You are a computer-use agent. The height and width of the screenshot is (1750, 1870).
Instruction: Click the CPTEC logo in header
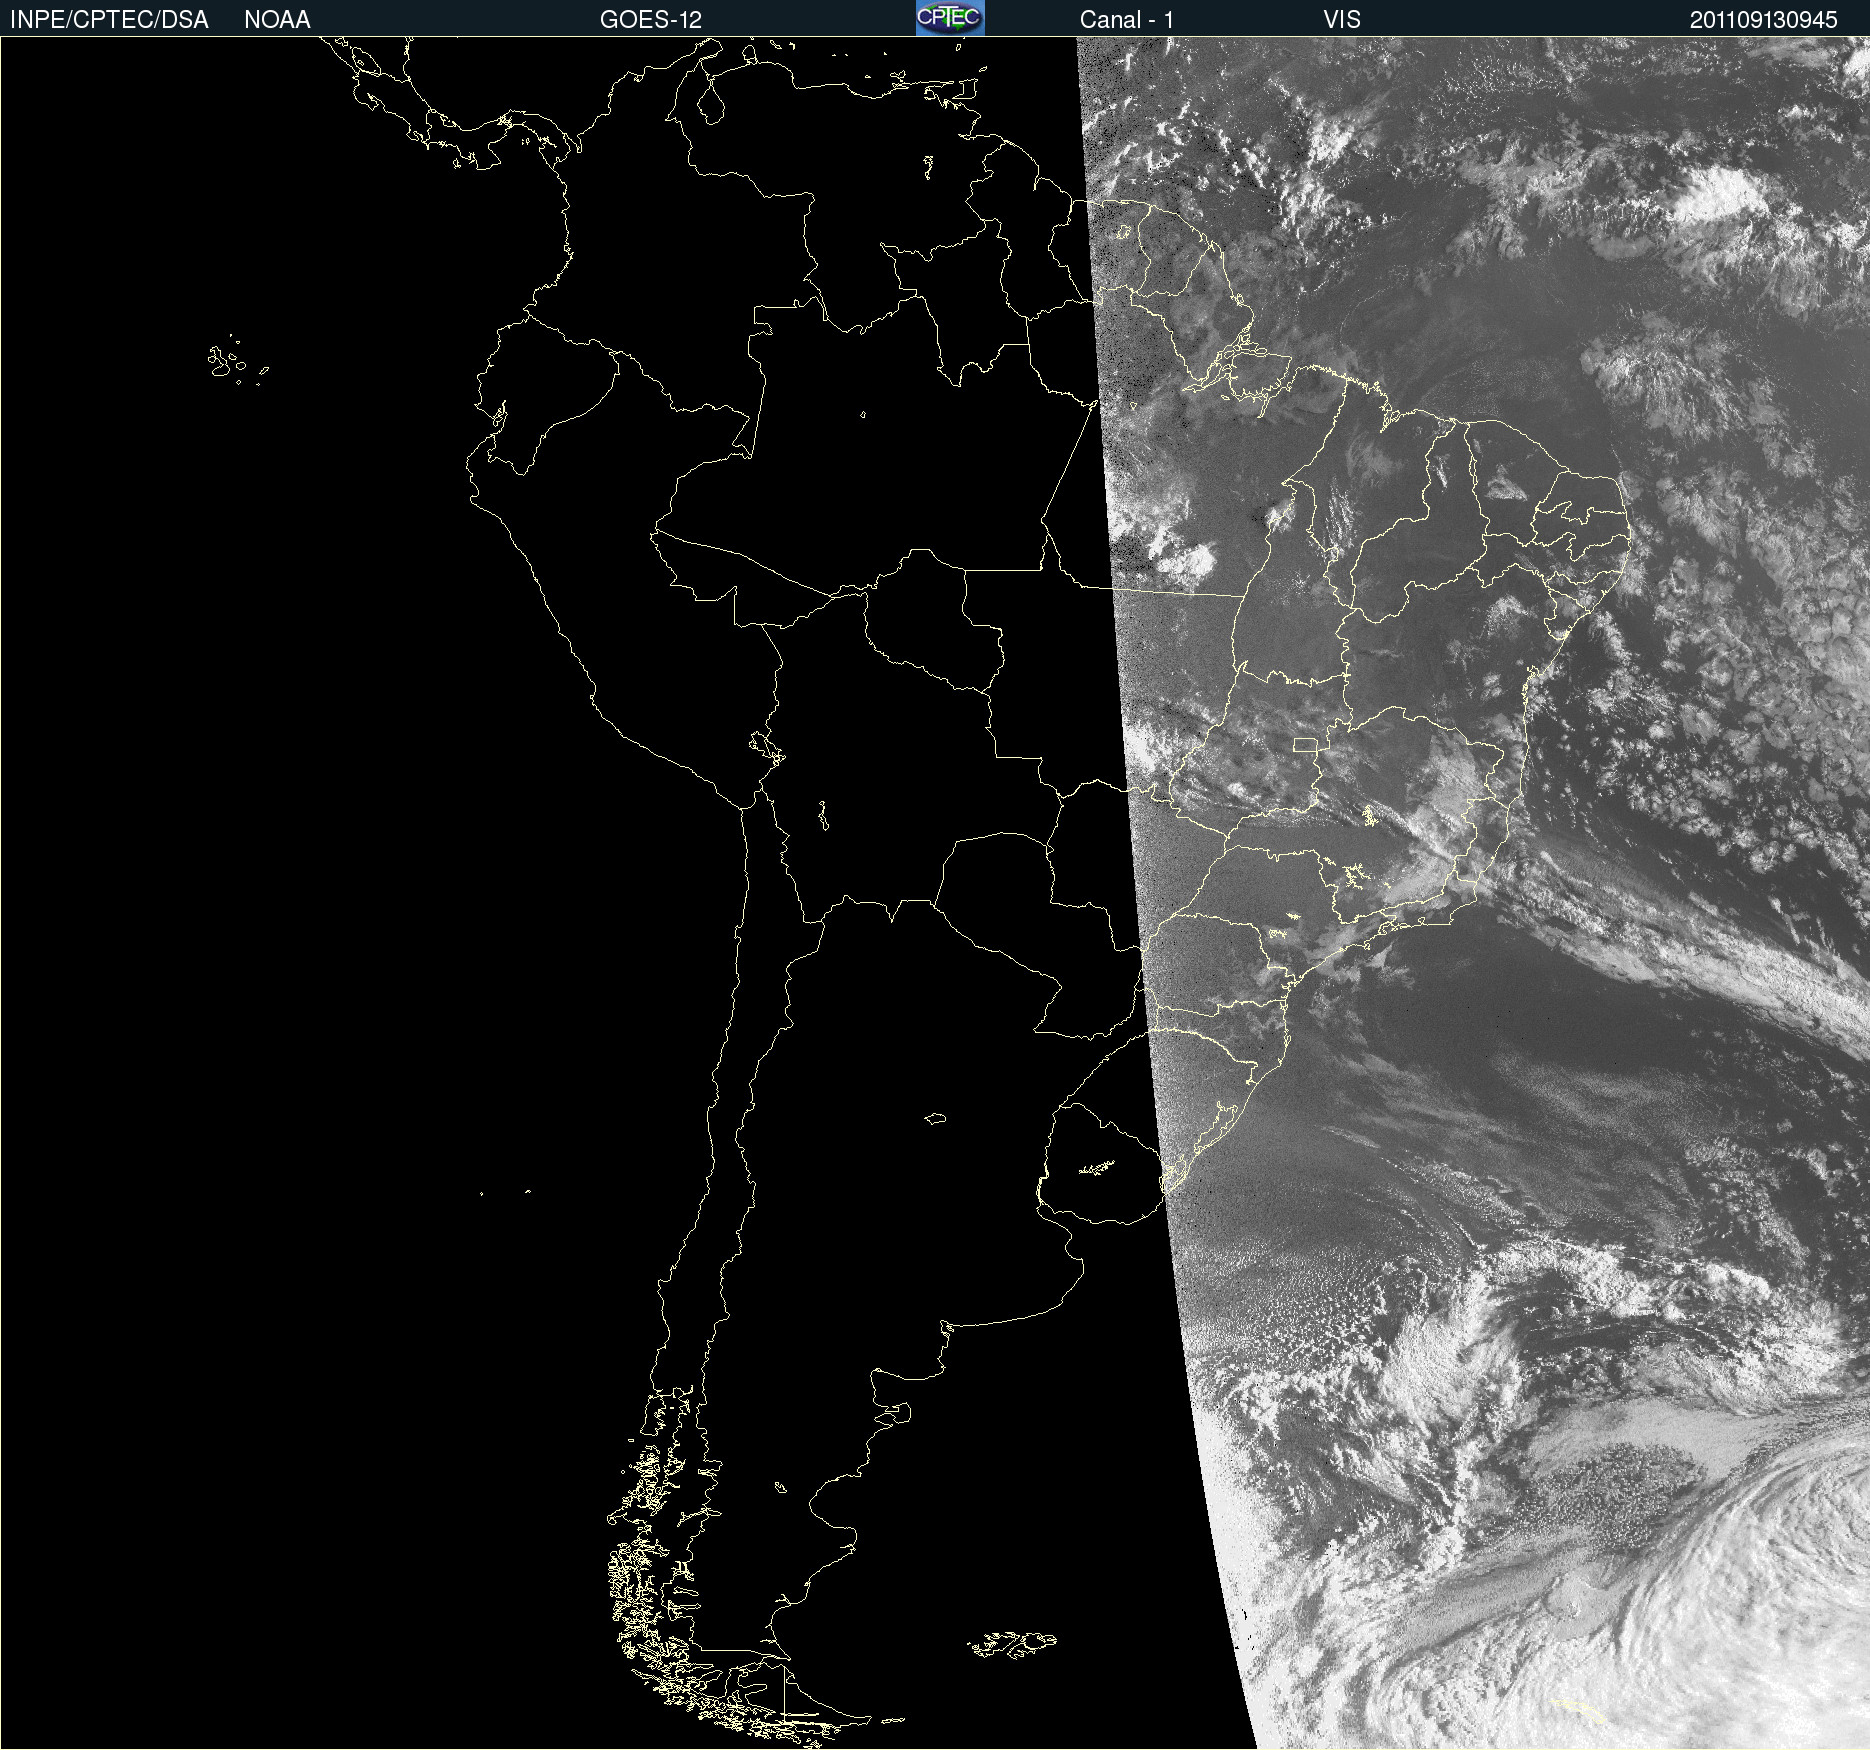(950, 18)
